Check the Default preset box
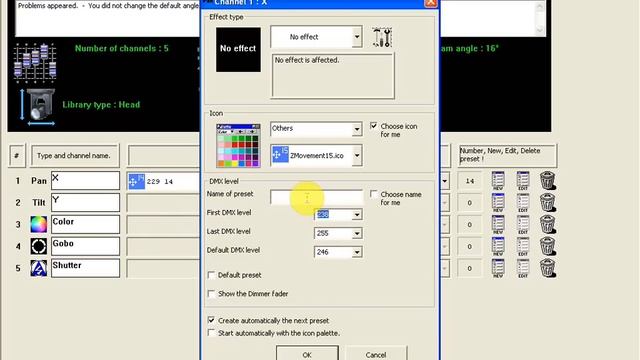This screenshot has width=640, height=360. pos(211,275)
